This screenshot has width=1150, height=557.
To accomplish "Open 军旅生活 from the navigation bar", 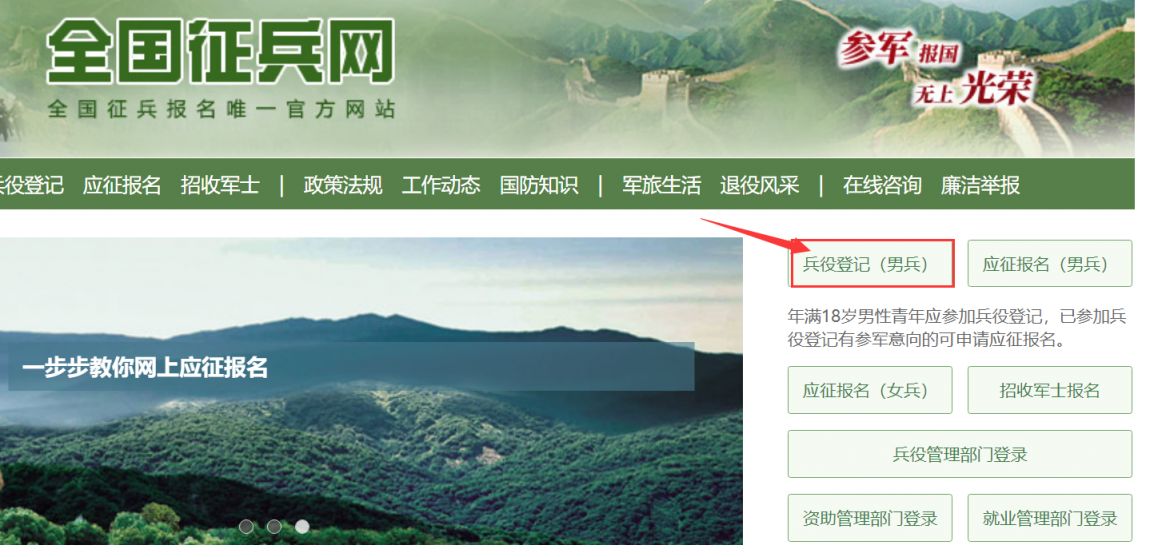I will [x=662, y=185].
